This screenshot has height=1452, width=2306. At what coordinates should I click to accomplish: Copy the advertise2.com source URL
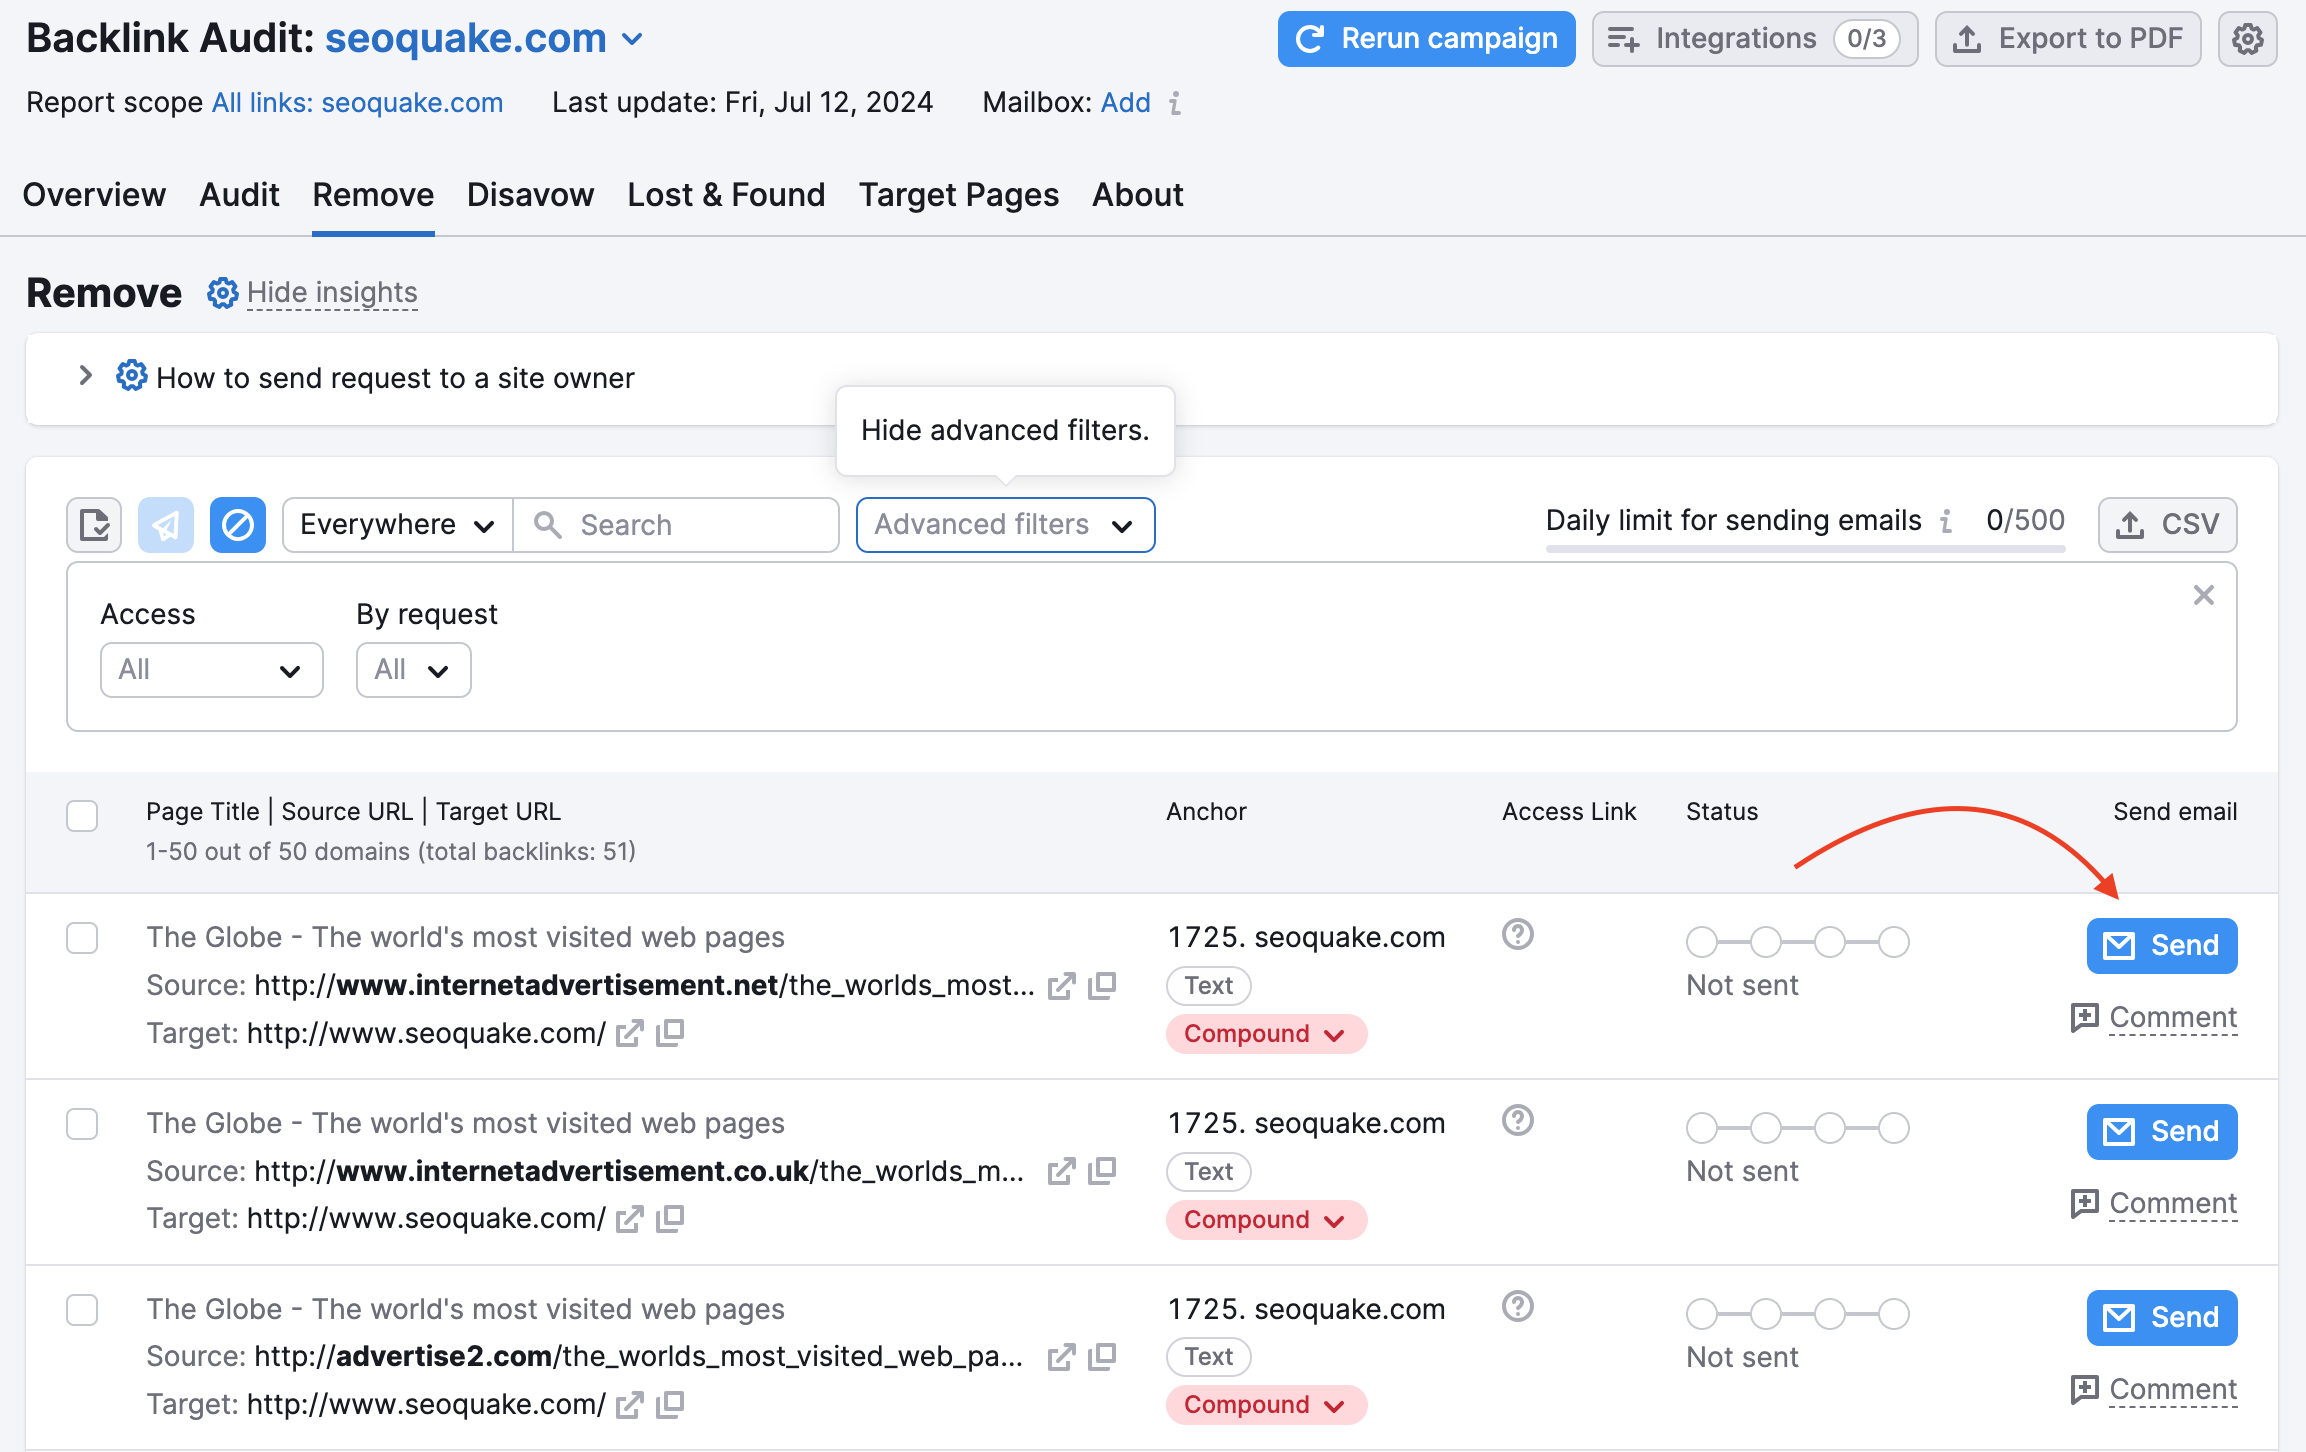(1102, 1356)
